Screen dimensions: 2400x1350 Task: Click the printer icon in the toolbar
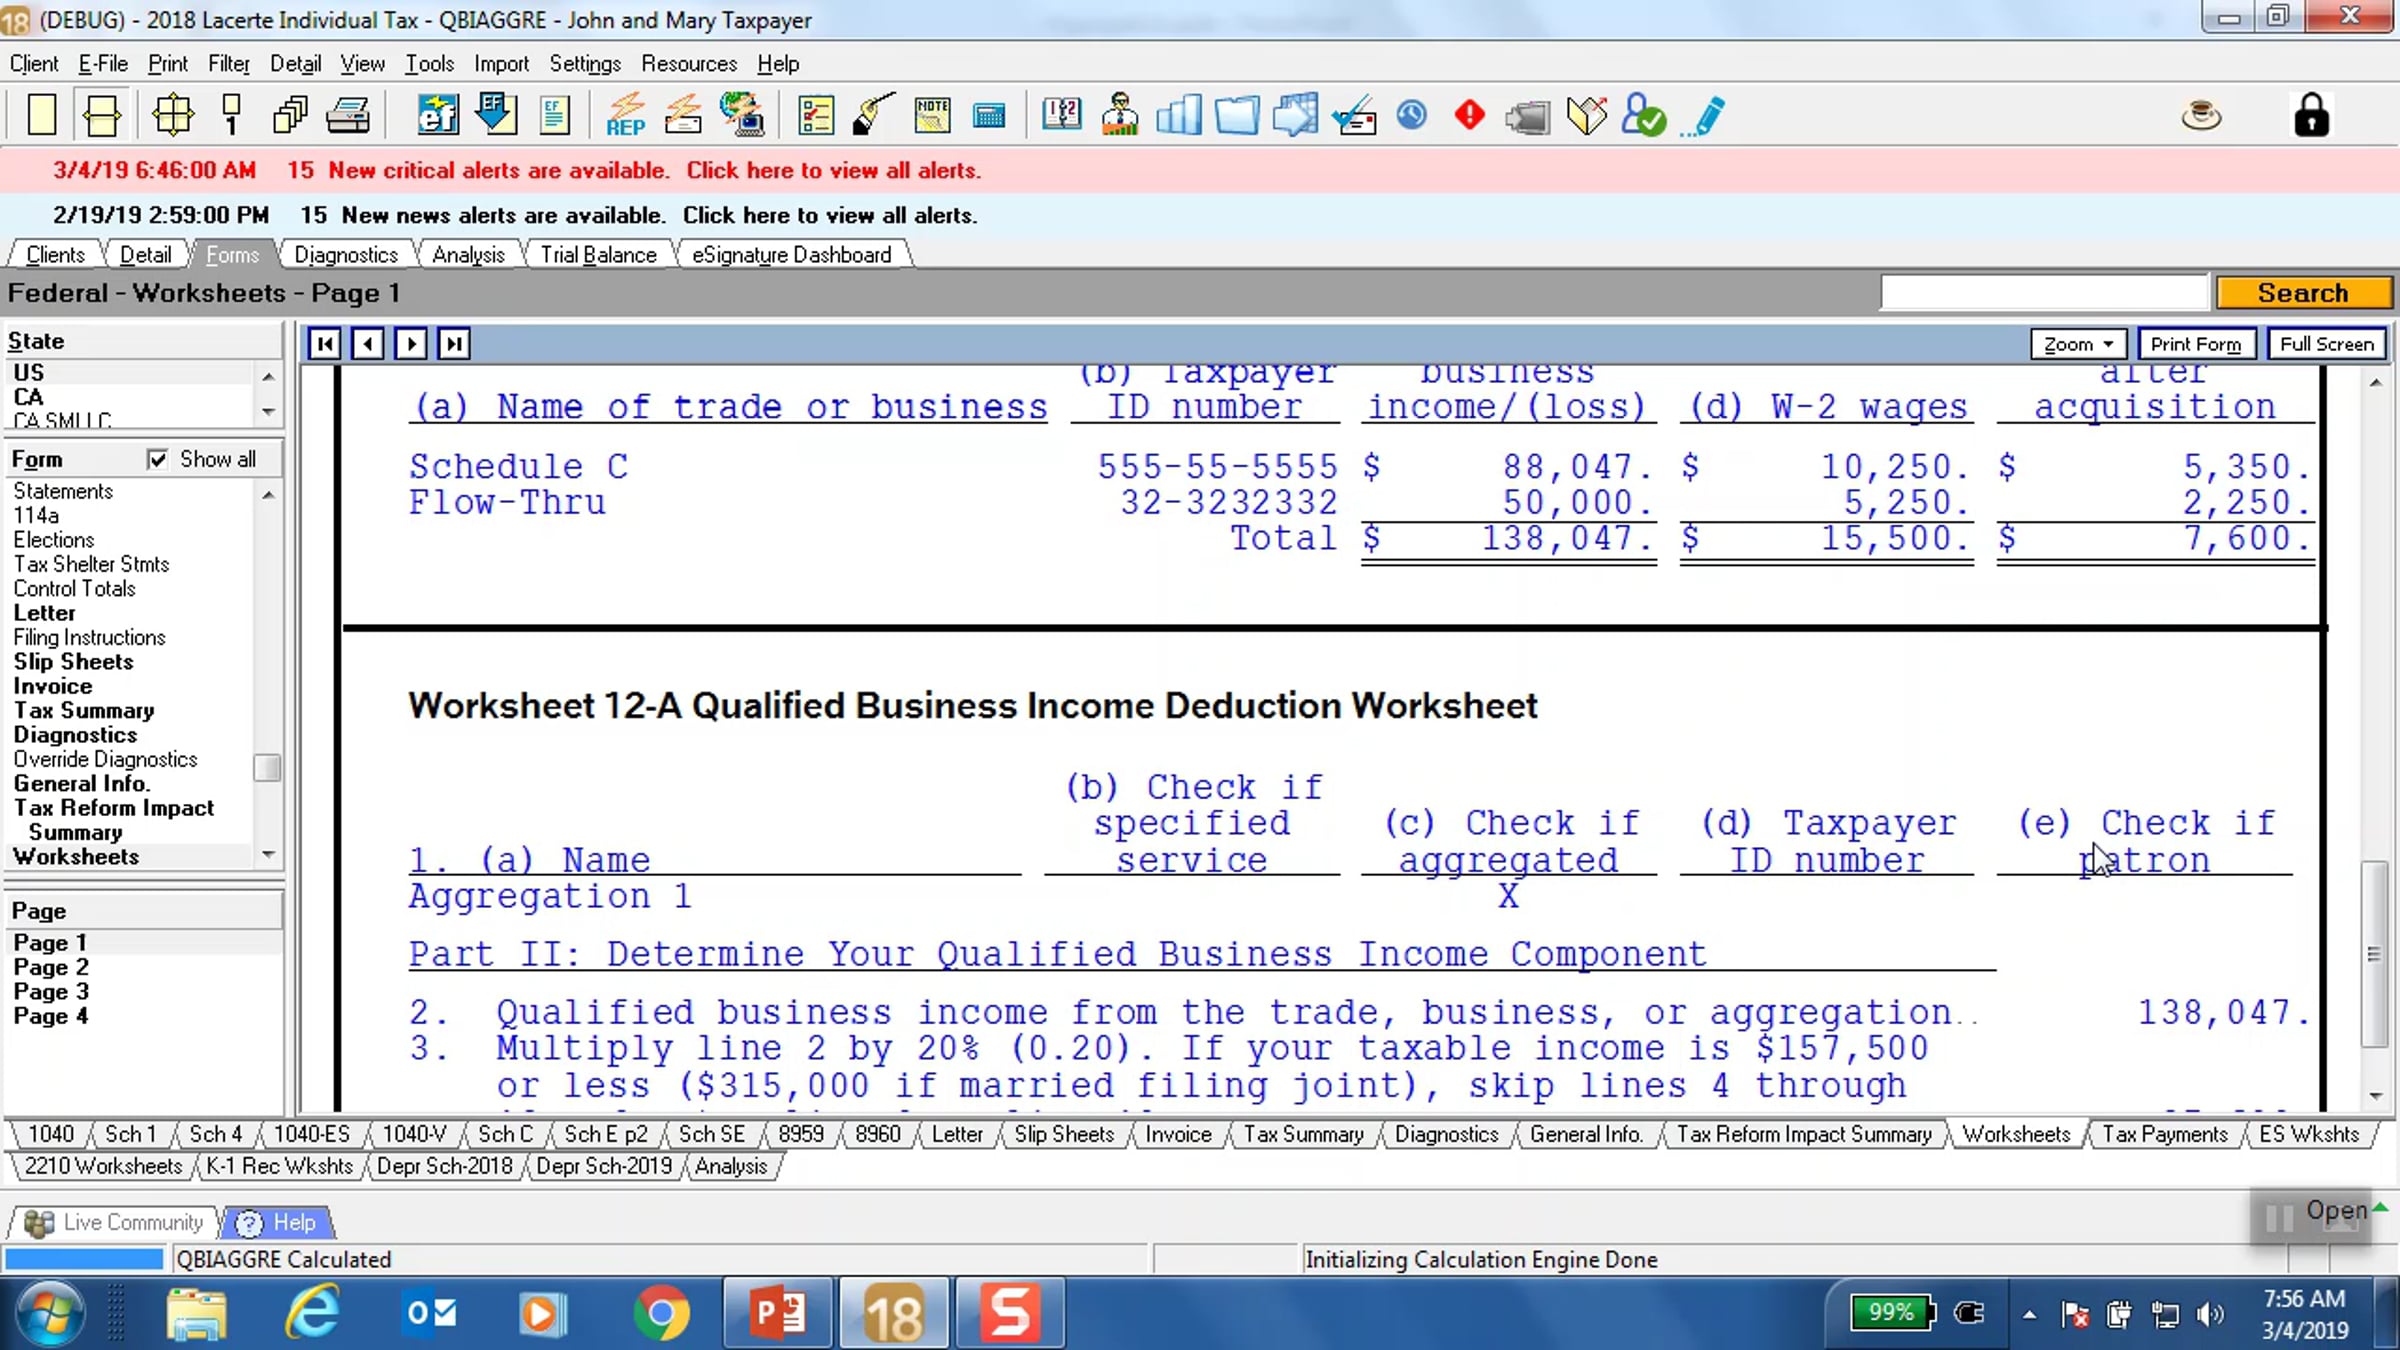pyautogui.click(x=348, y=116)
